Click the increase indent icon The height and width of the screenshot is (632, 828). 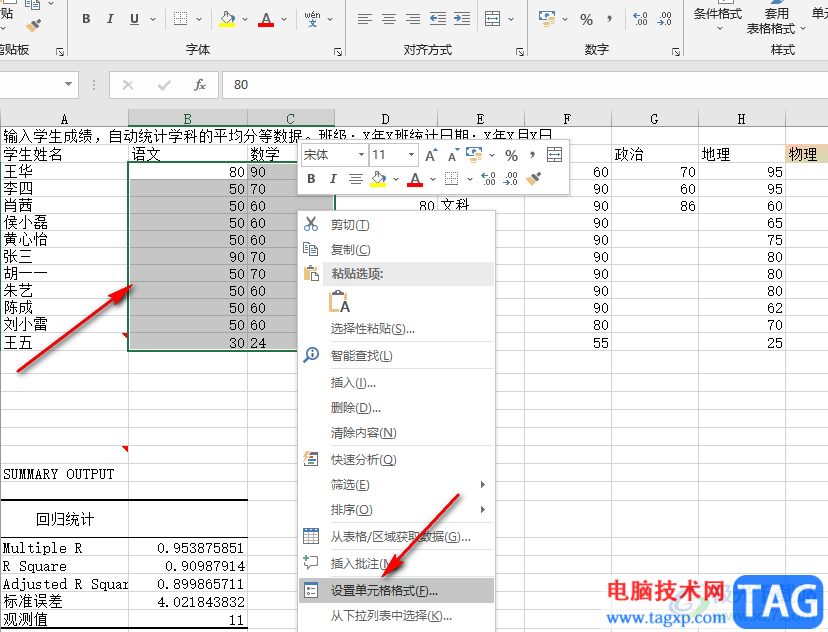(462, 19)
